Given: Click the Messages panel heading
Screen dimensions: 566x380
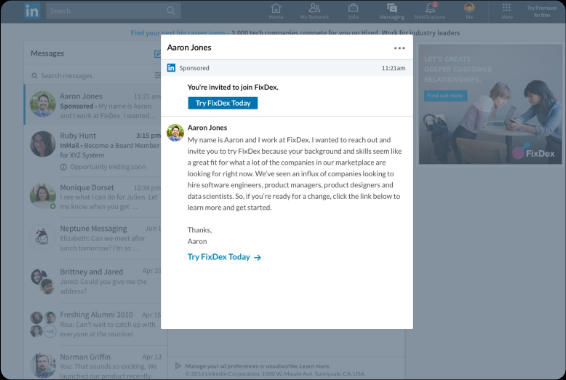Looking at the screenshot, I should pos(47,53).
